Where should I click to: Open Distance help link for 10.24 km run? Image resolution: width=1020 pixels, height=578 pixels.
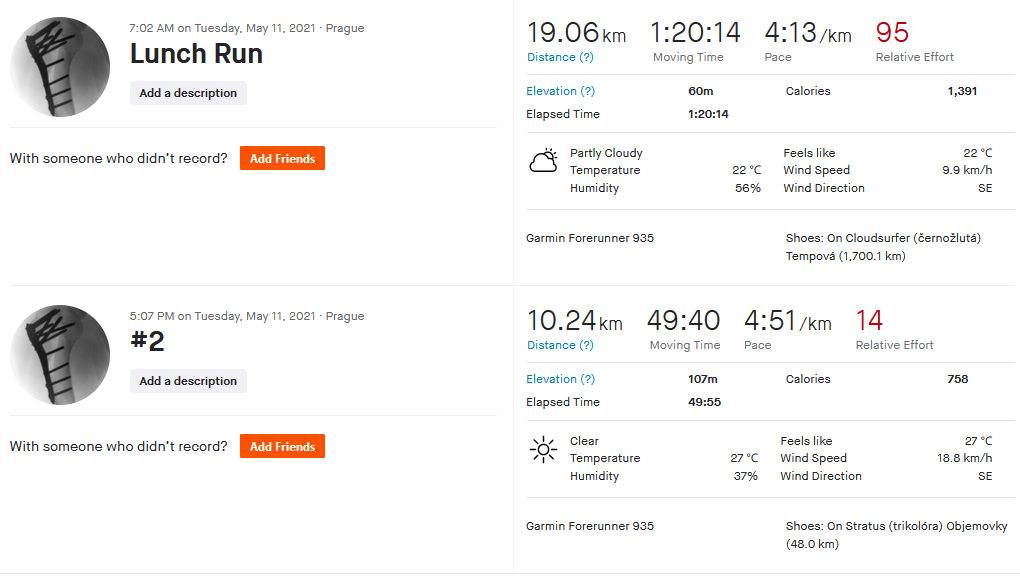click(560, 345)
